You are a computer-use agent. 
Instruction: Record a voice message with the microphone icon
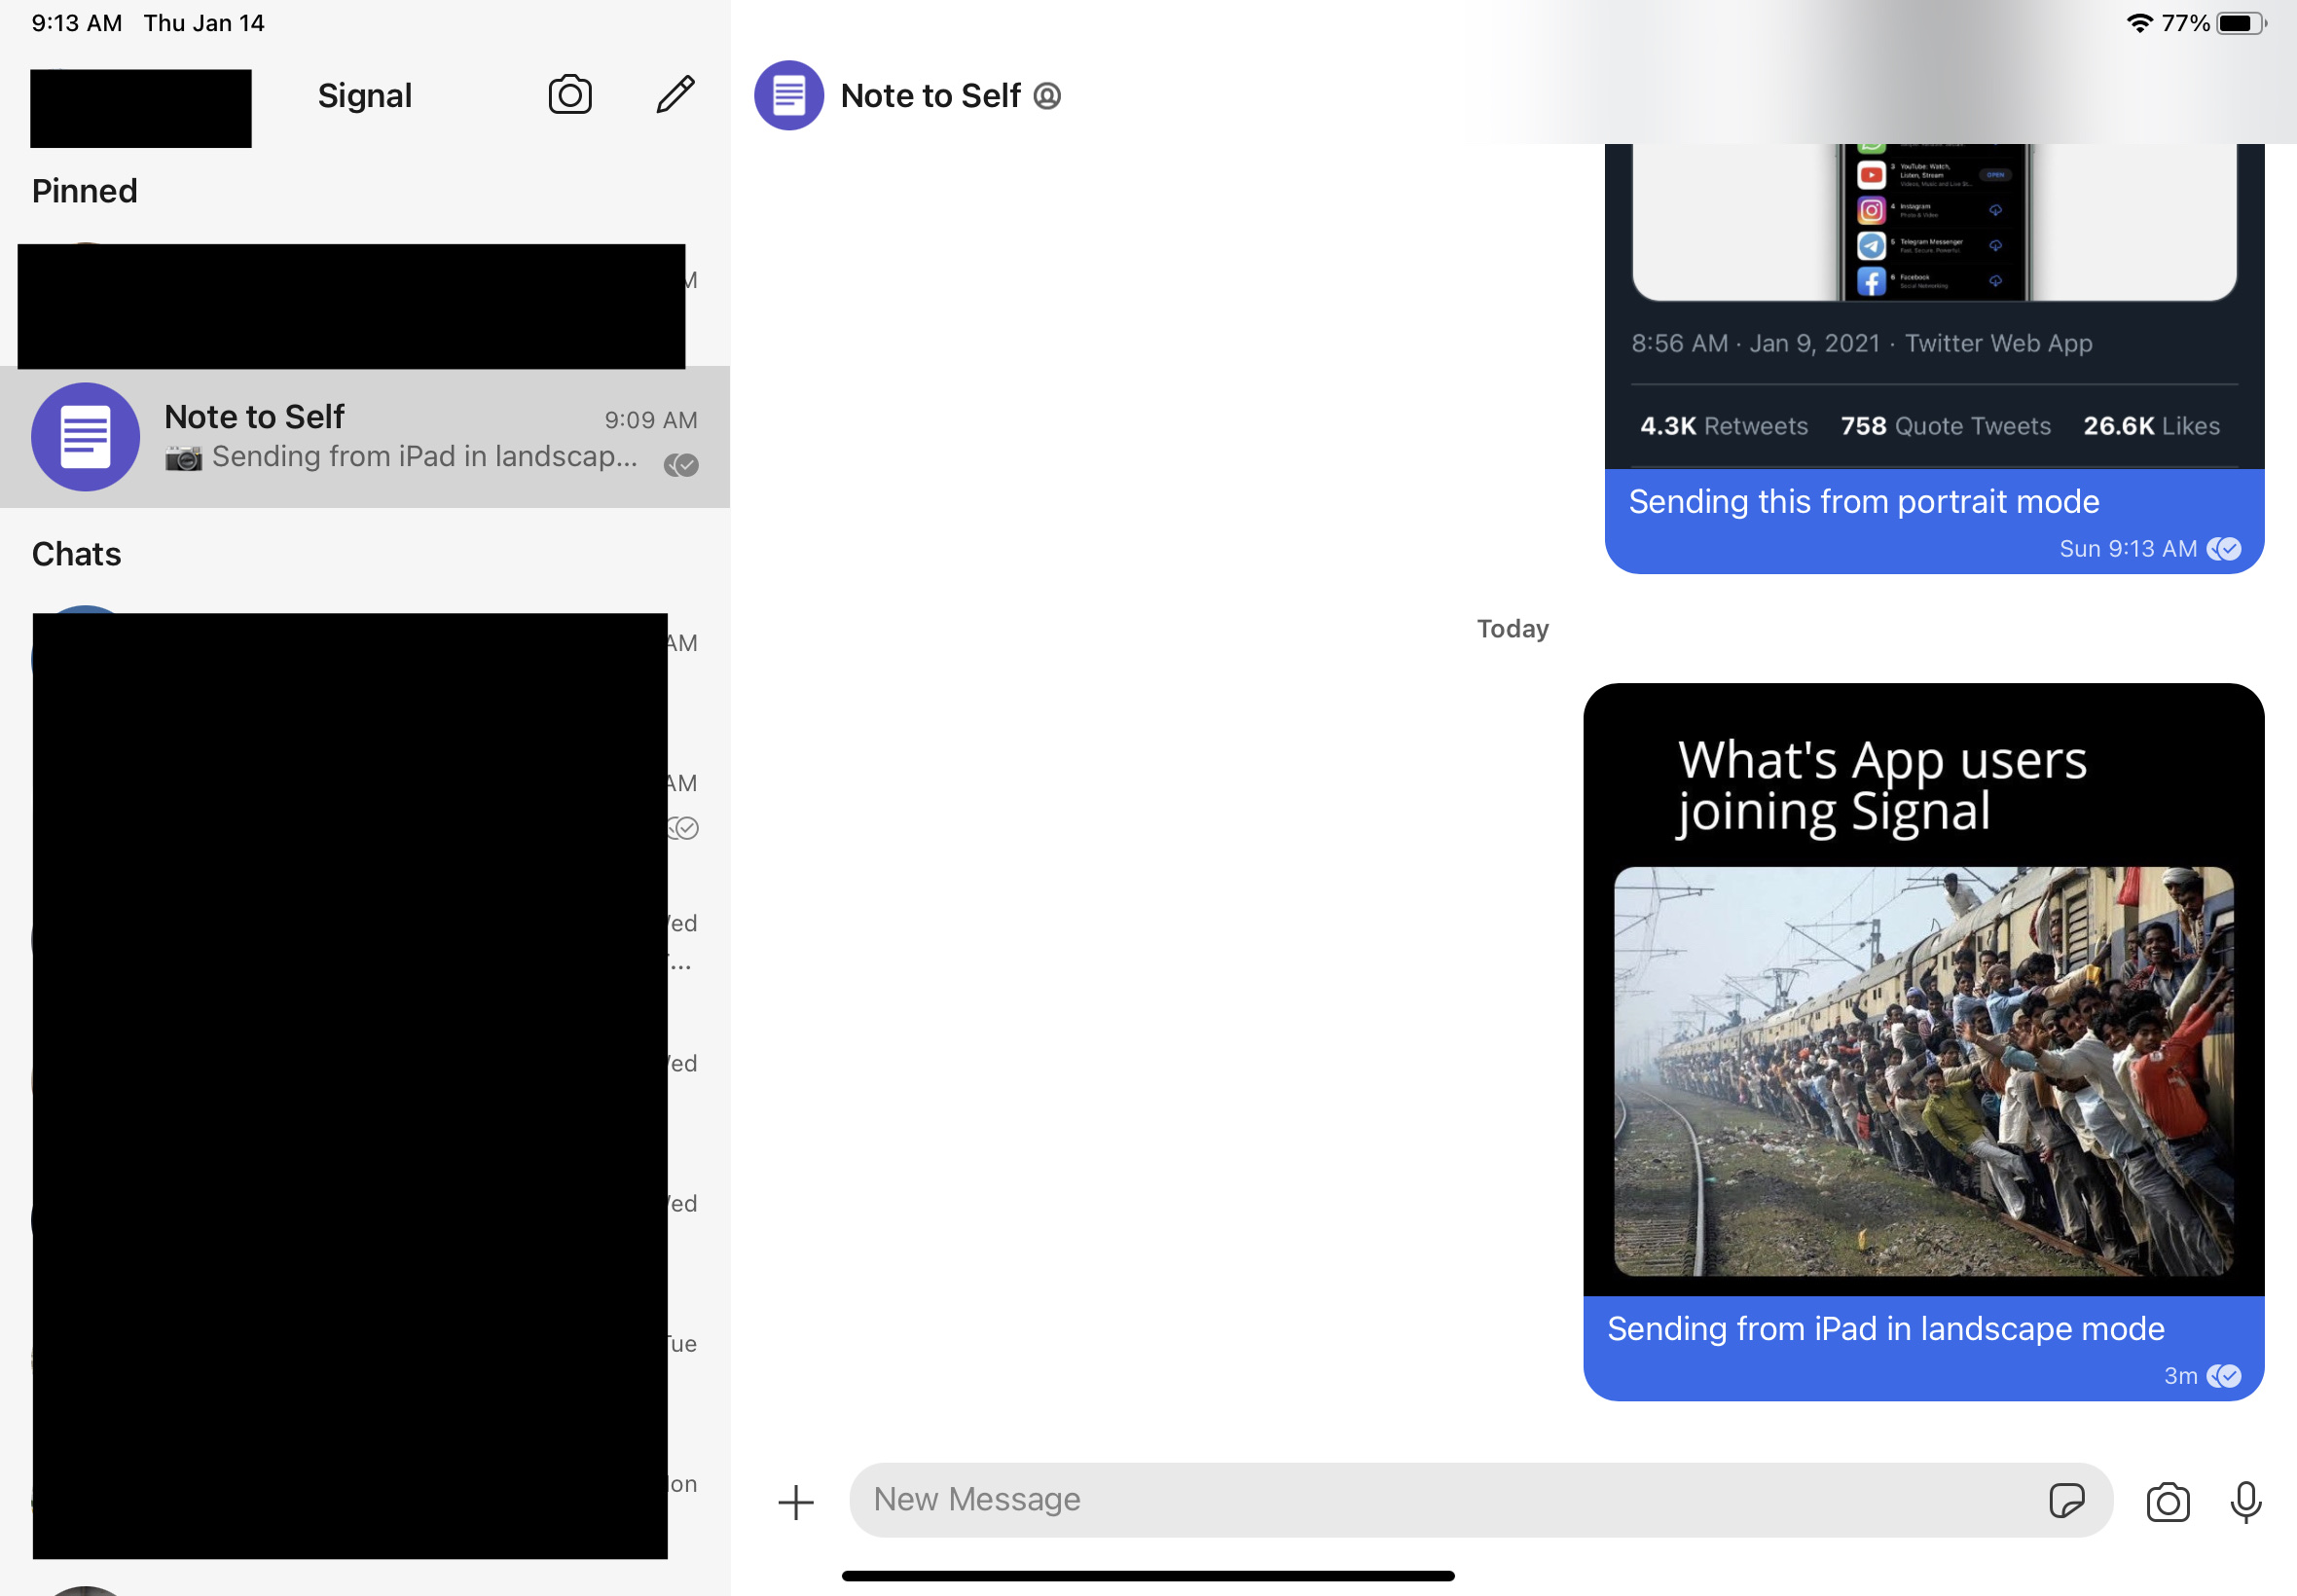(x=2246, y=1501)
